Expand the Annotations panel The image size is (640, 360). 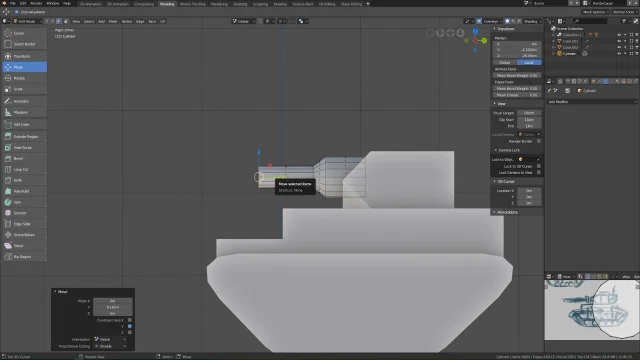tap(507, 212)
